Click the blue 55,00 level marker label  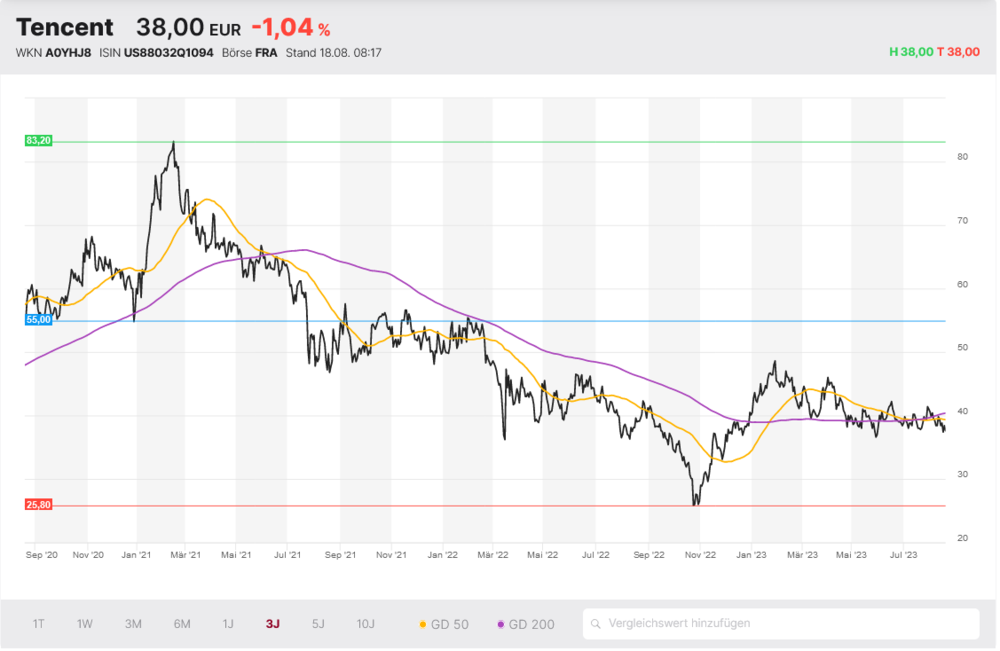pyautogui.click(x=38, y=320)
